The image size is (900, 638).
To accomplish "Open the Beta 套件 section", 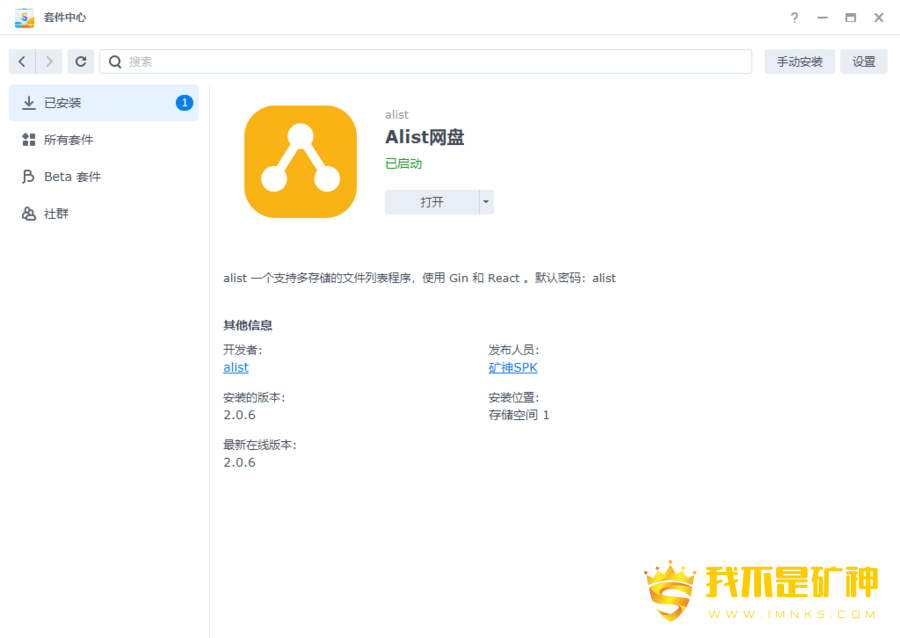I will click(104, 177).
